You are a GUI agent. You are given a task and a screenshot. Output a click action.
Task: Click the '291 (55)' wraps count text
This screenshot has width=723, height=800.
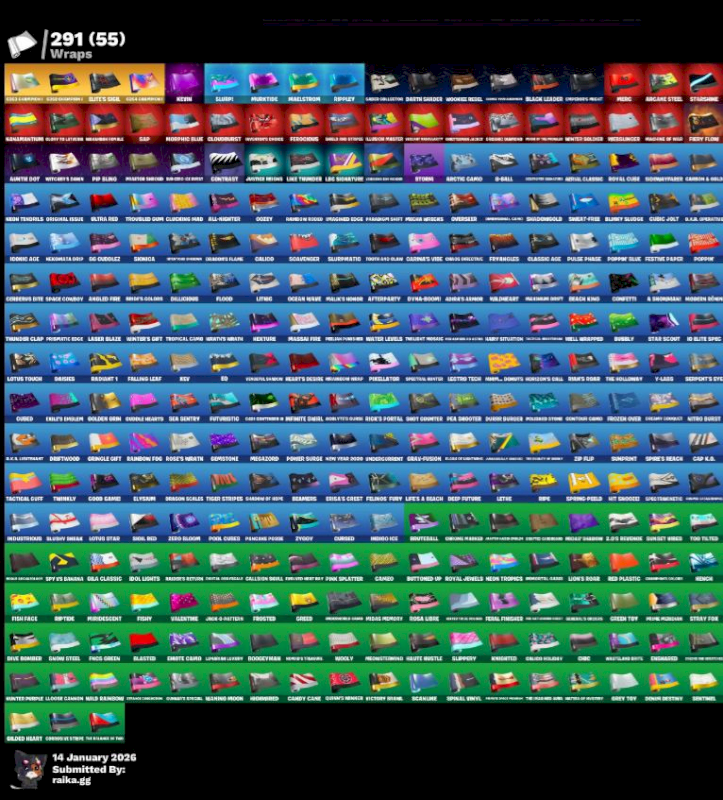click(87, 39)
